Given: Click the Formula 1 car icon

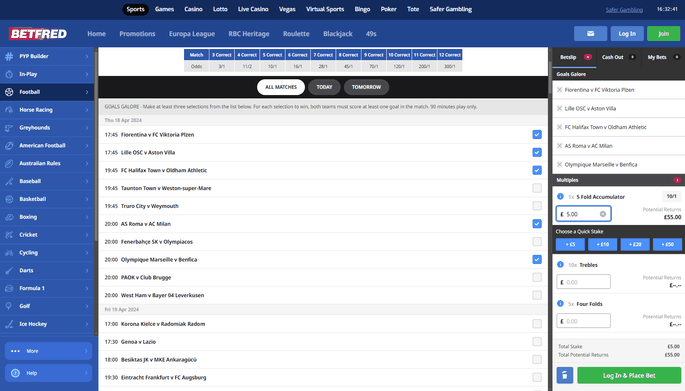Looking at the screenshot, I should (x=9, y=288).
